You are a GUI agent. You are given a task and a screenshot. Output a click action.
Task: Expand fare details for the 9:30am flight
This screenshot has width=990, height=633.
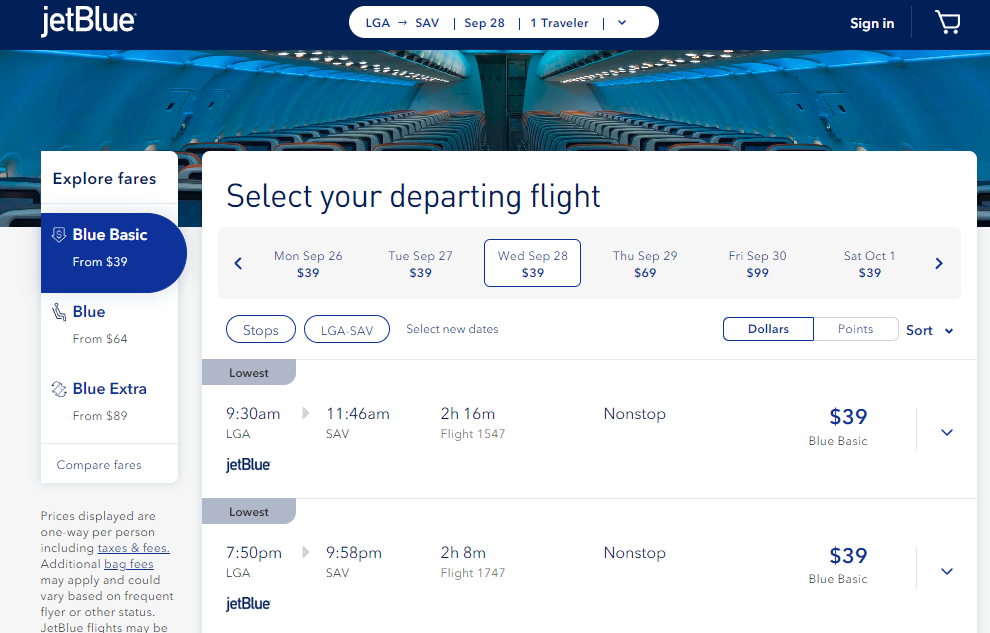(946, 432)
